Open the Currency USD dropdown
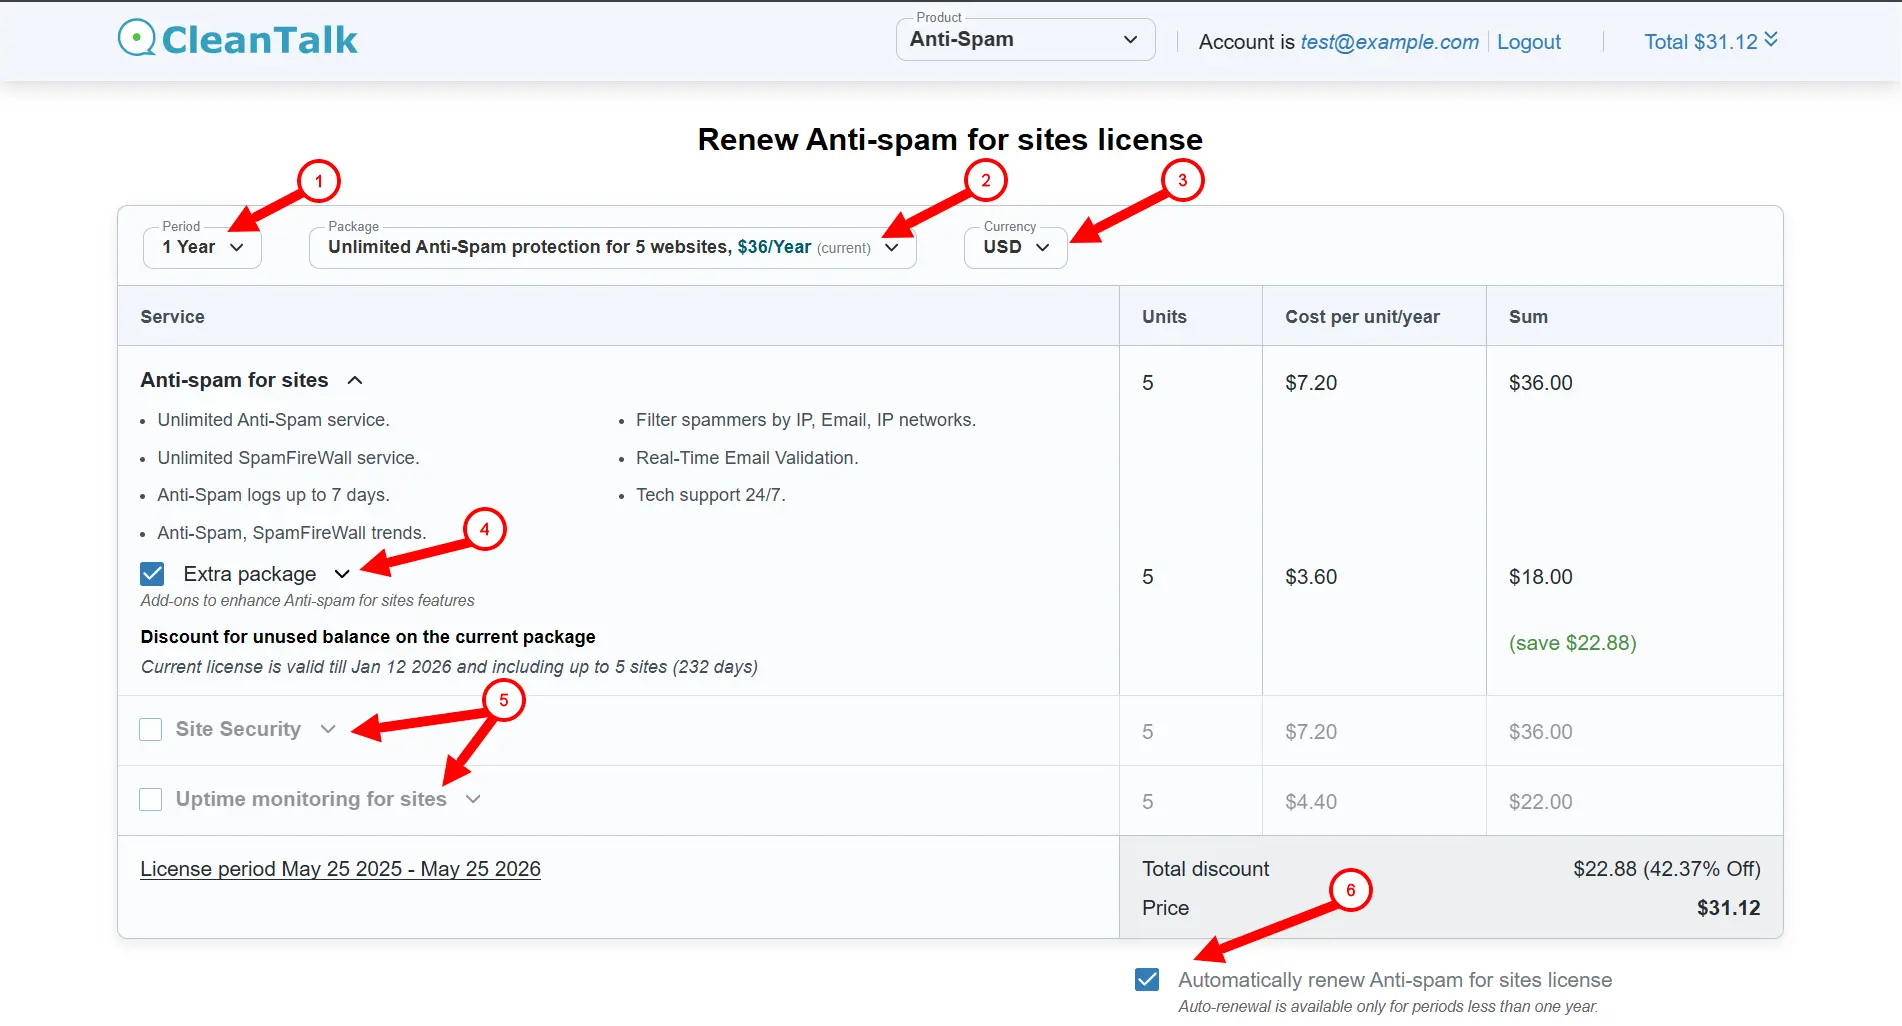The width and height of the screenshot is (1902, 1026). tap(1015, 247)
